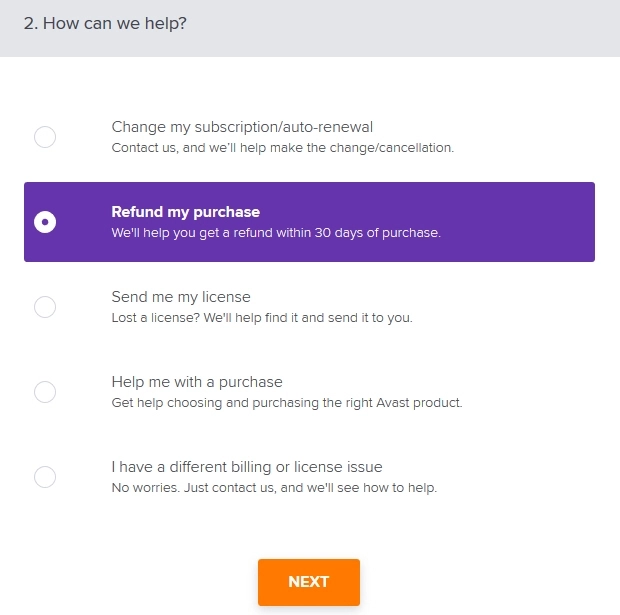Click the selected 'Refund my purchase' radio button
This screenshot has width=620, height=615.
[x=45, y=222]
